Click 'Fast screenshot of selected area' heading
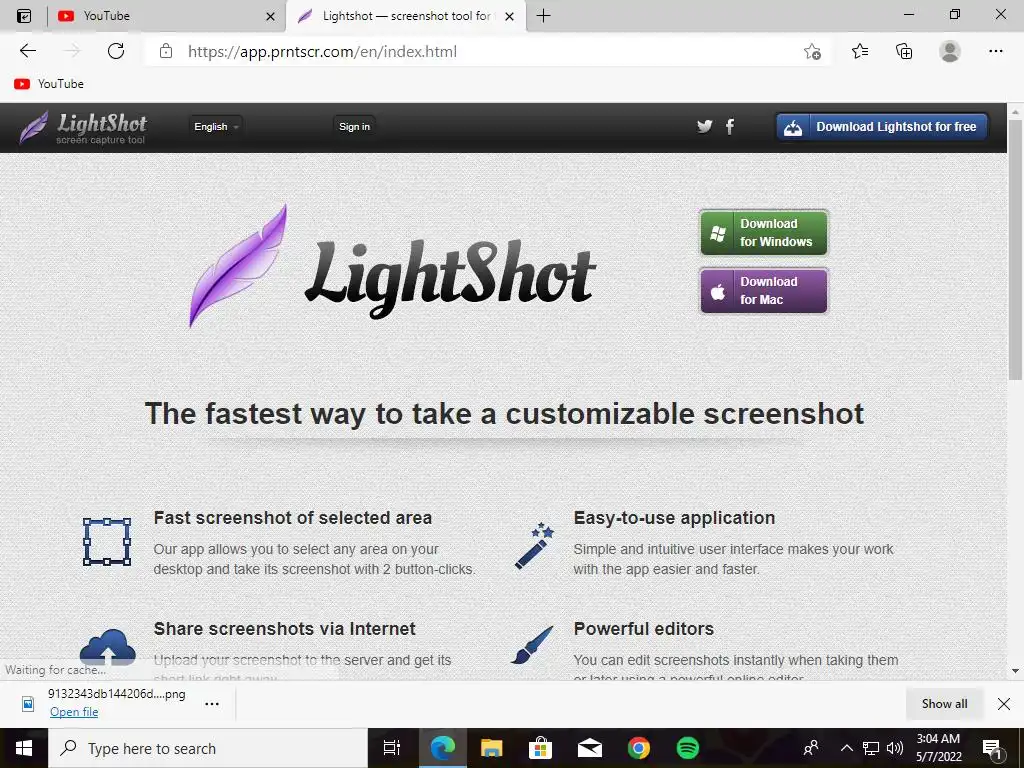Screen dimensions: 1024x768 [293, 518]
